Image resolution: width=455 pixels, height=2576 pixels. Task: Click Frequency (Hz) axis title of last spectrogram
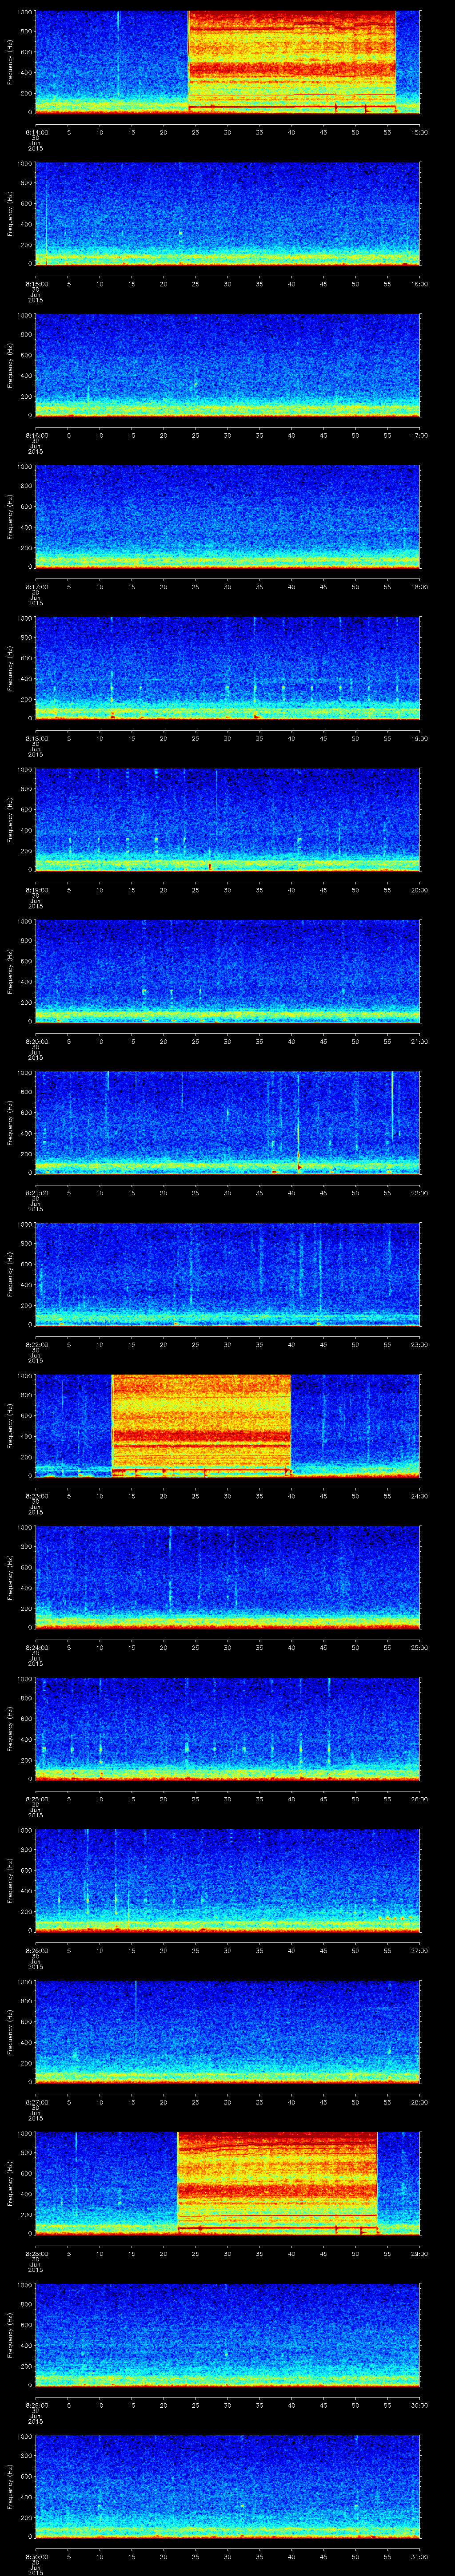(10, 2485)
